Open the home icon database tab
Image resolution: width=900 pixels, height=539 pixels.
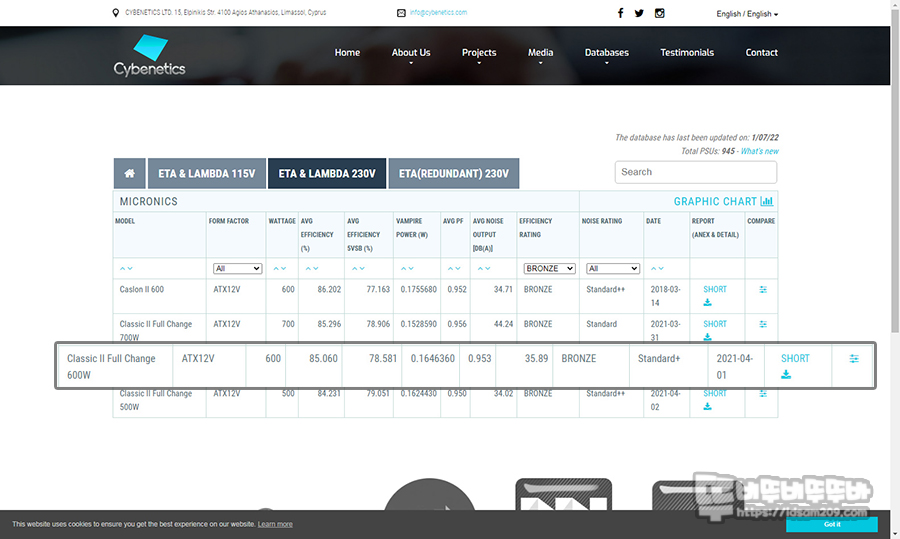[x=130, y=173]
